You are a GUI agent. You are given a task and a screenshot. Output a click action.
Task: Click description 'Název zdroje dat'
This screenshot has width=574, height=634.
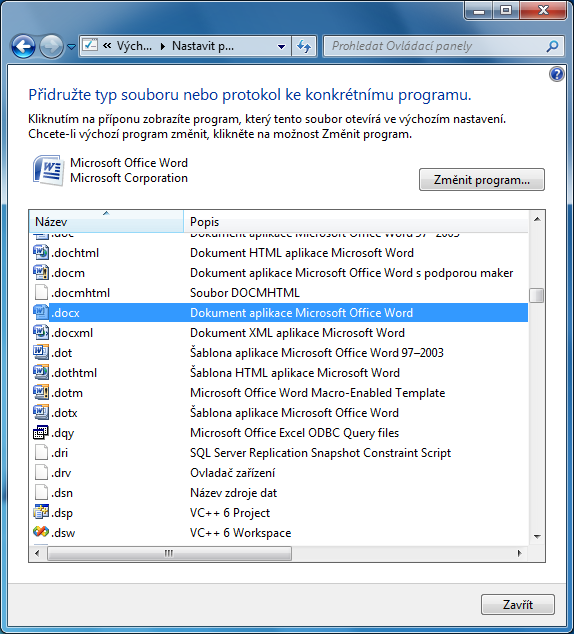click(234, 493)
